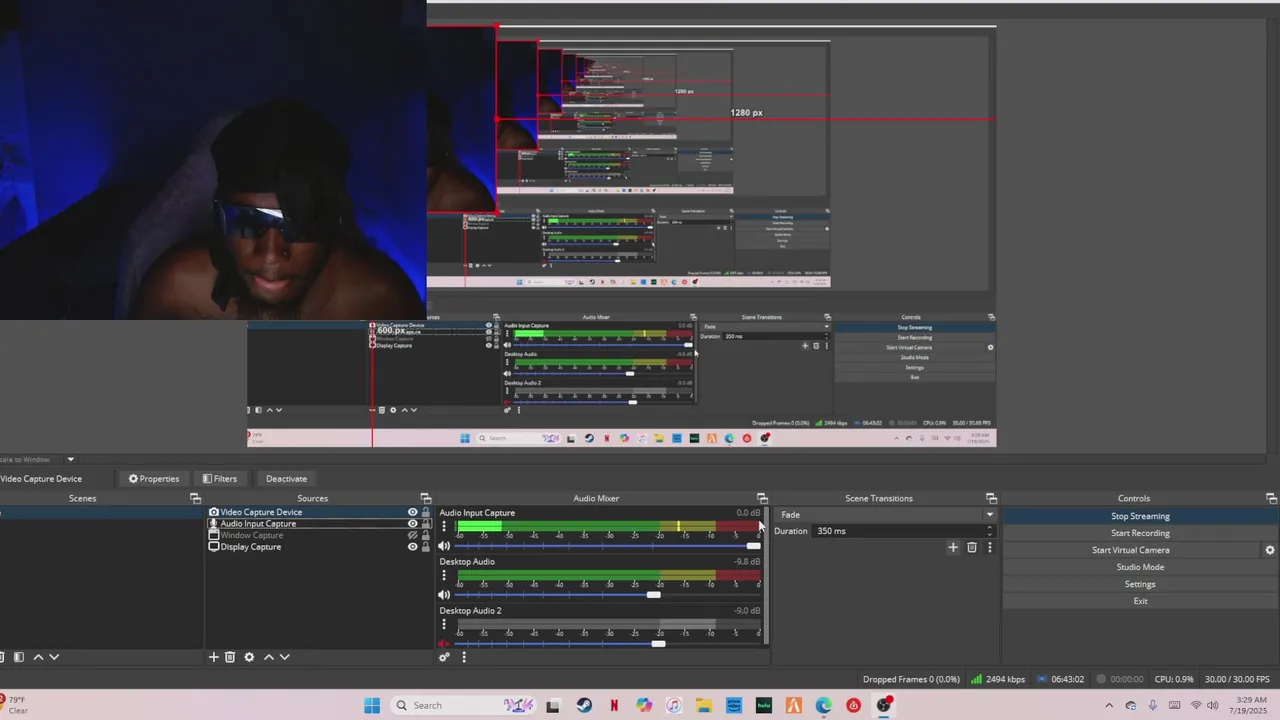Image resolution: width=1280 pixels, height=720 pixels.
Task: Hide Display Capture with eye icon
Action: 412,547
